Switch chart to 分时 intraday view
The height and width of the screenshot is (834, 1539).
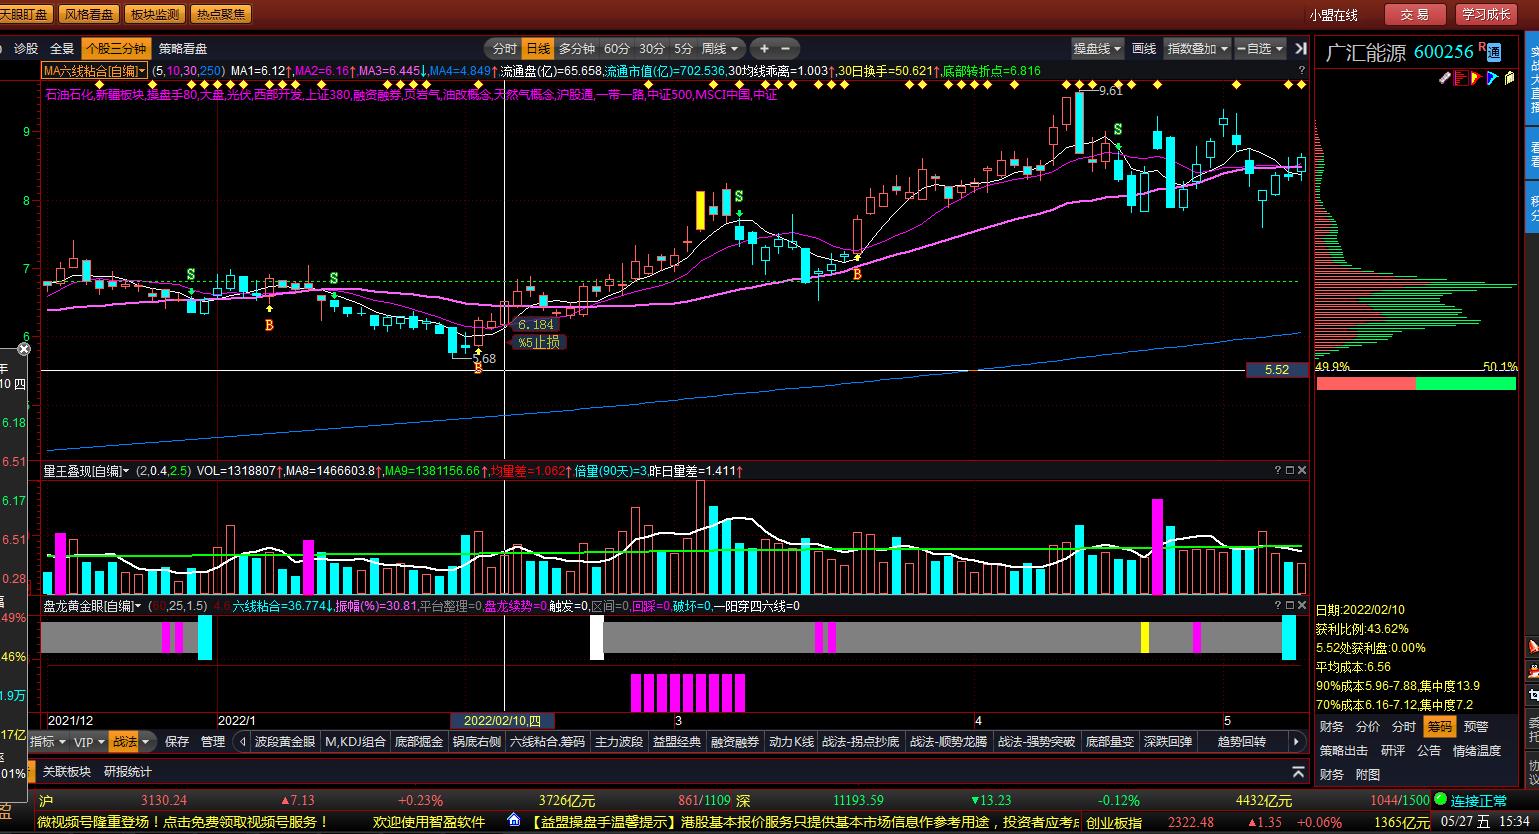pos(504,48)
